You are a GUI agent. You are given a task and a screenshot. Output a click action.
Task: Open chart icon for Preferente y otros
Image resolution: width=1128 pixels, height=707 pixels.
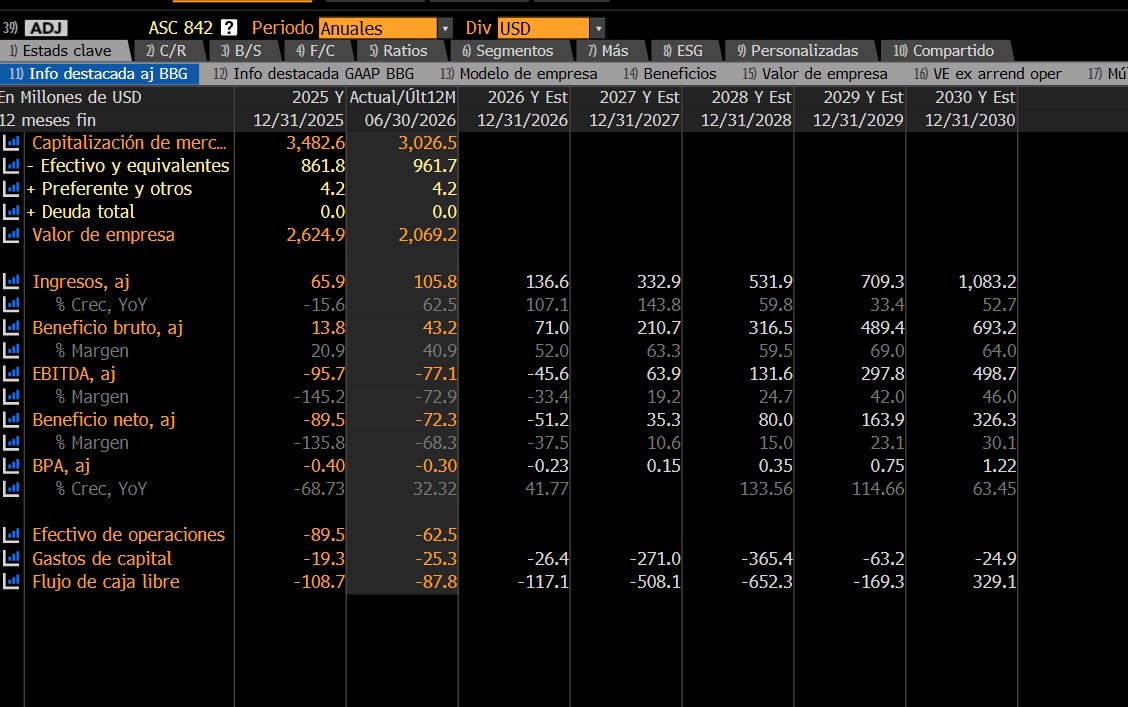click(x=12, y=188)
